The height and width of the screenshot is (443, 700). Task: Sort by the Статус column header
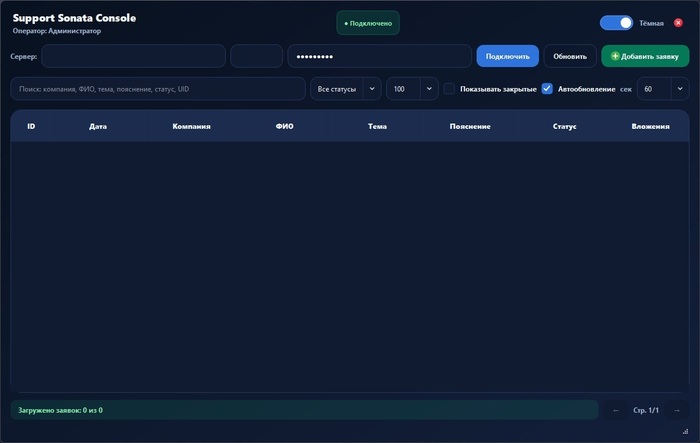(x=564, y=126)
